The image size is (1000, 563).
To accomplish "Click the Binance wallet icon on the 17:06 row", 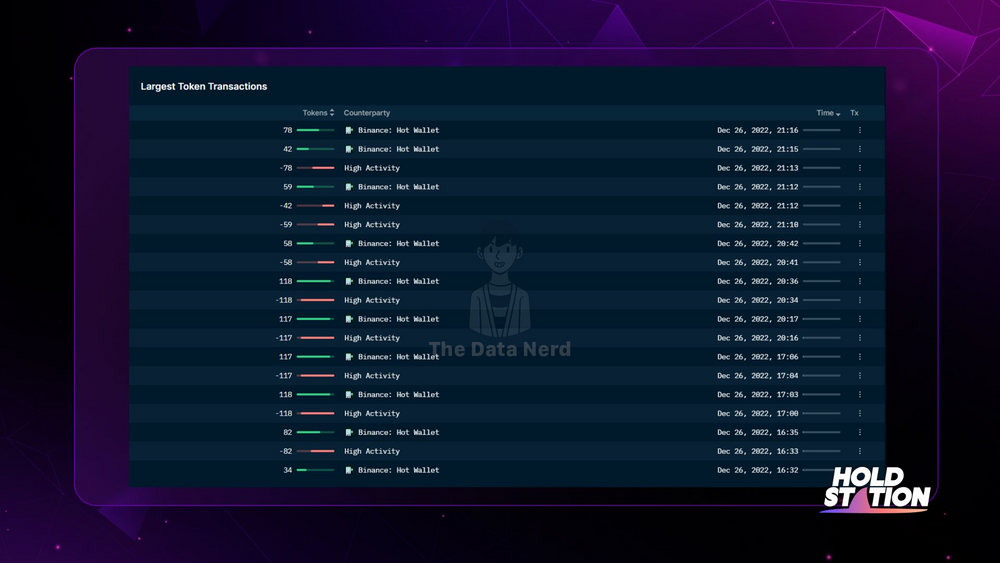I will point(349,357).
